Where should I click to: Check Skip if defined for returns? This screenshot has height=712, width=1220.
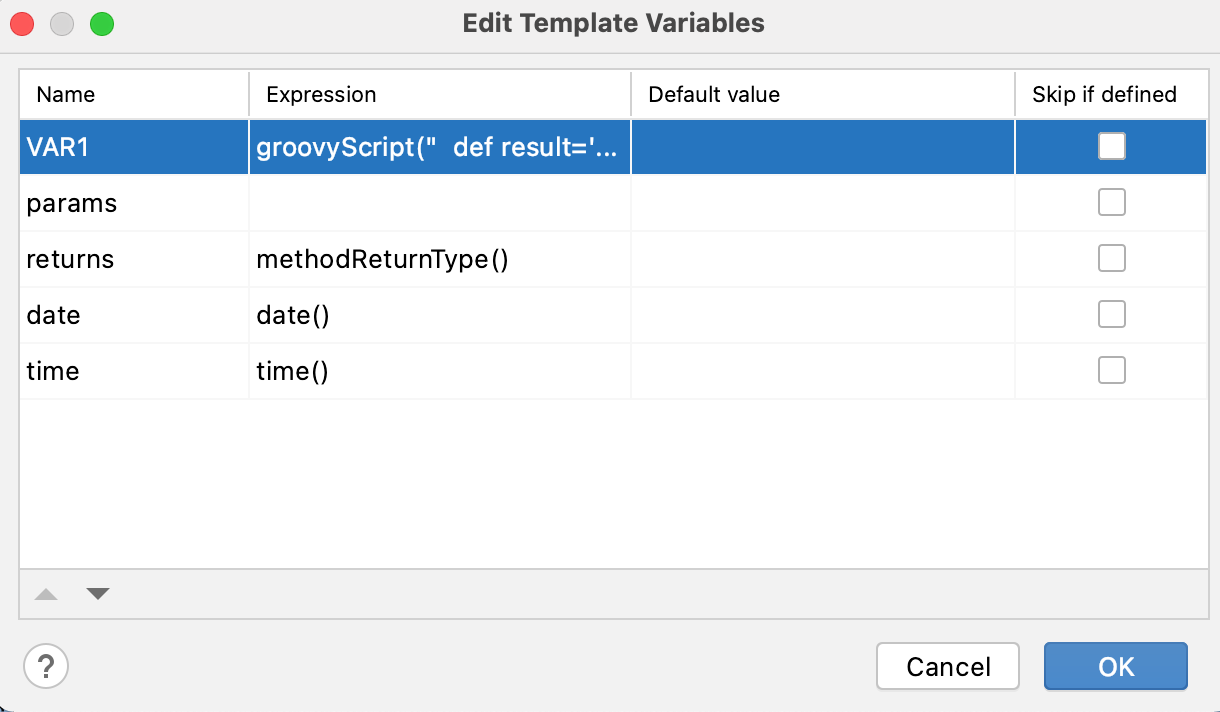[x=1111, y=259]
